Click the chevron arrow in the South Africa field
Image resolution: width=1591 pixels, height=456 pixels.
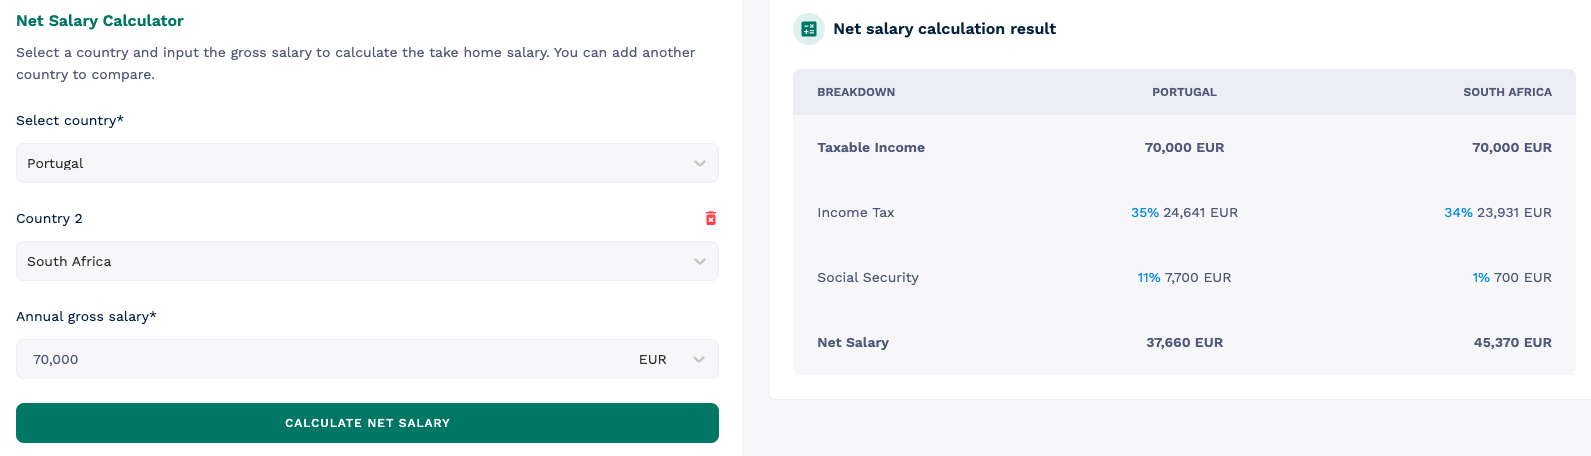(x=700, y=261)
